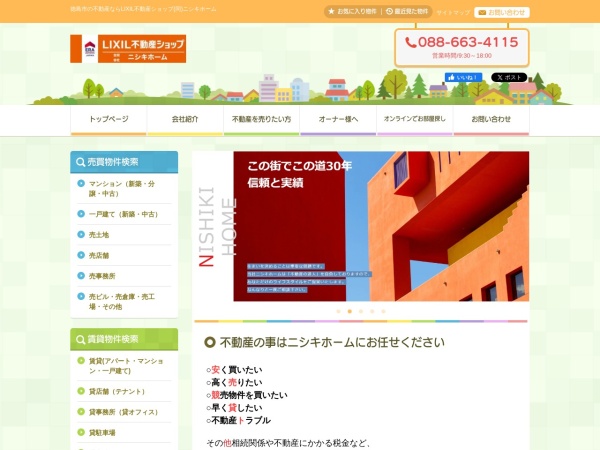
Task: Open the オーナー様へ nav tab
Action: click(x=338, y=120)
